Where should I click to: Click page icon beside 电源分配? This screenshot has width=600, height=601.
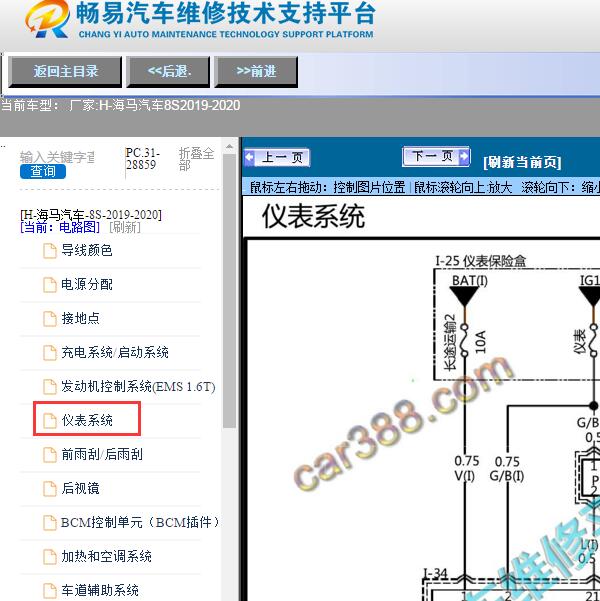tap(49, 285)
